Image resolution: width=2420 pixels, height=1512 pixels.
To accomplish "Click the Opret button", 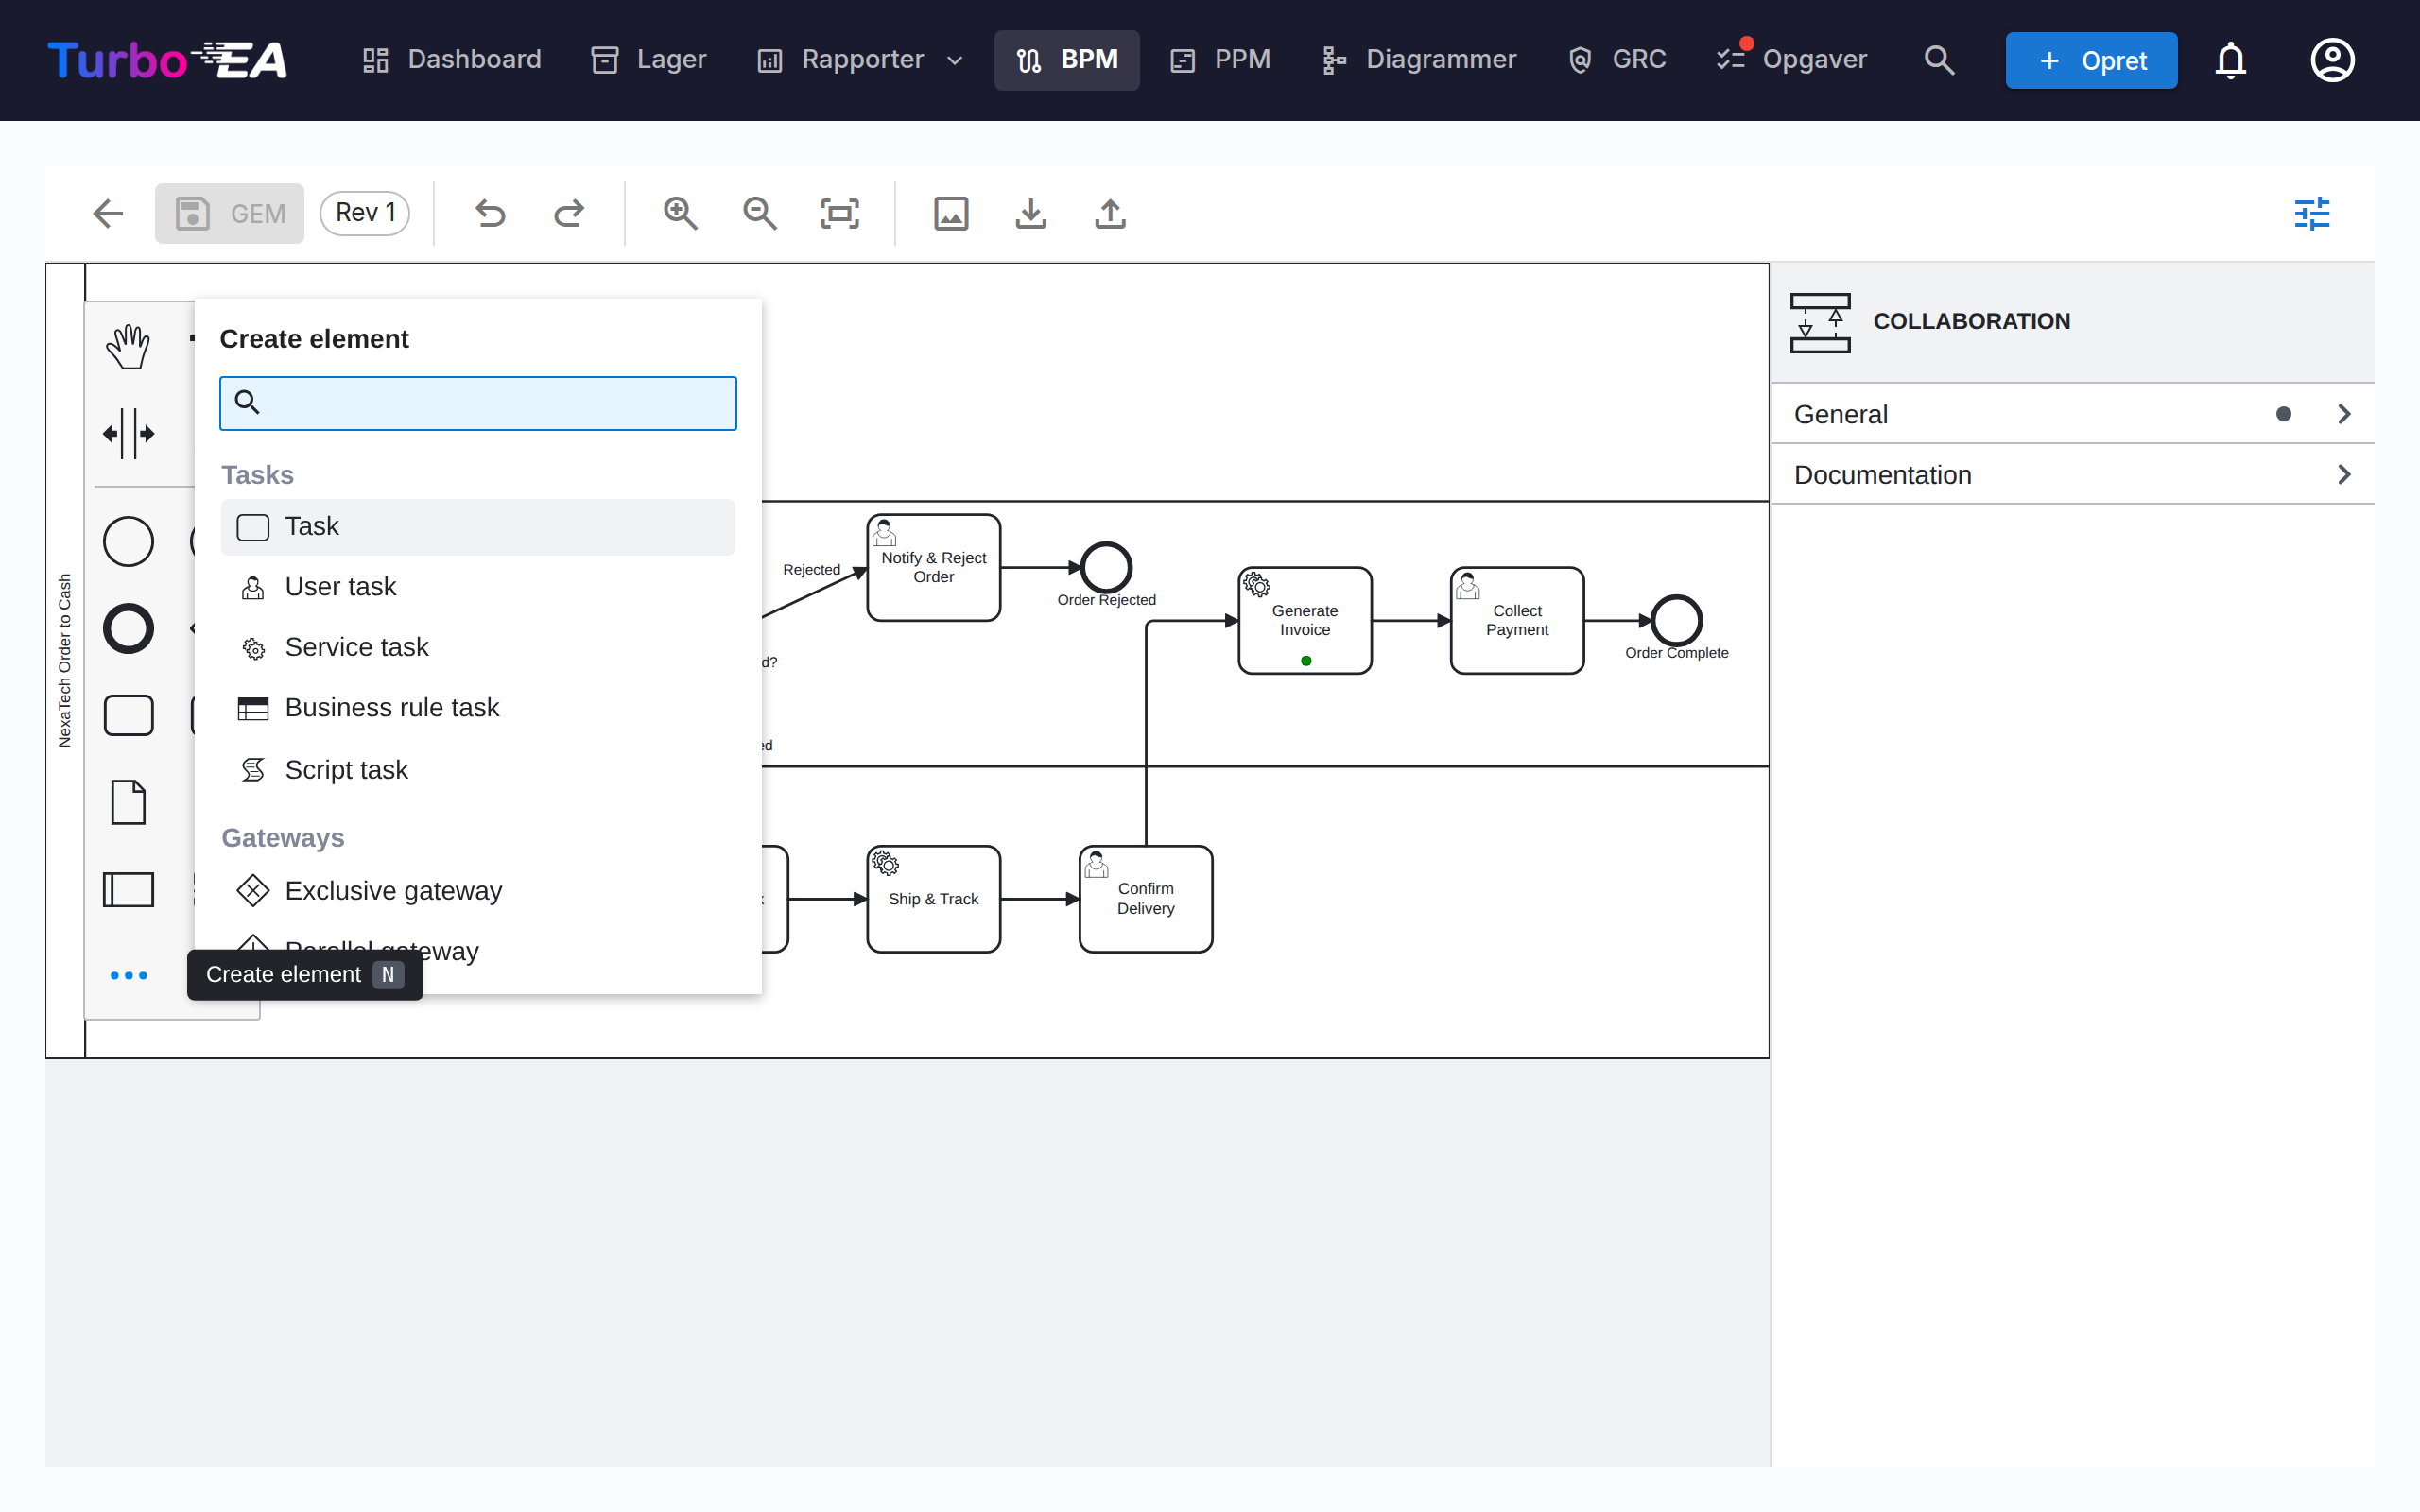I will click(x=2091, y=60).
